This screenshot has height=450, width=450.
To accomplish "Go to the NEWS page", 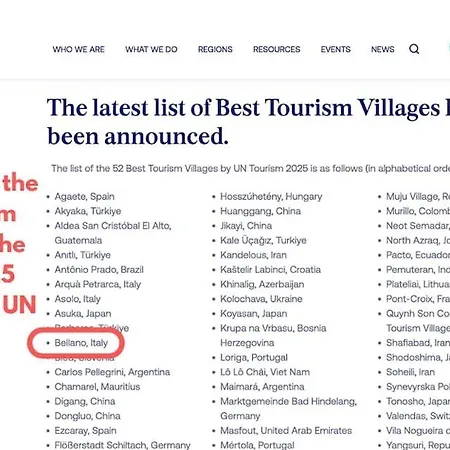I will pos(383,49).
